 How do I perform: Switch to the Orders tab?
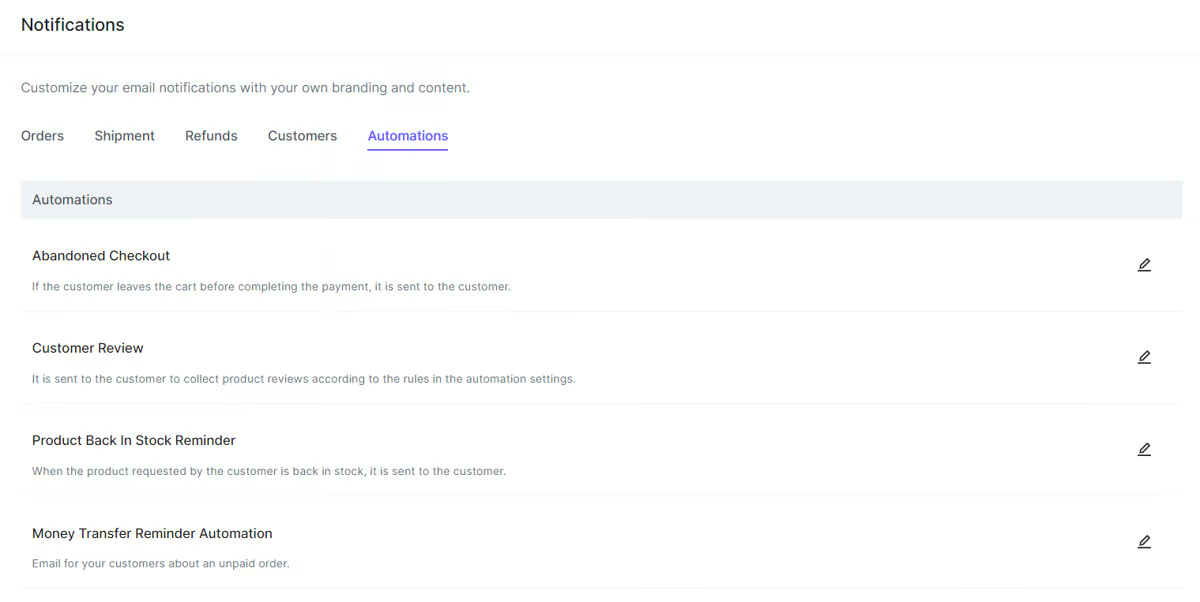(x=42, y=136)
